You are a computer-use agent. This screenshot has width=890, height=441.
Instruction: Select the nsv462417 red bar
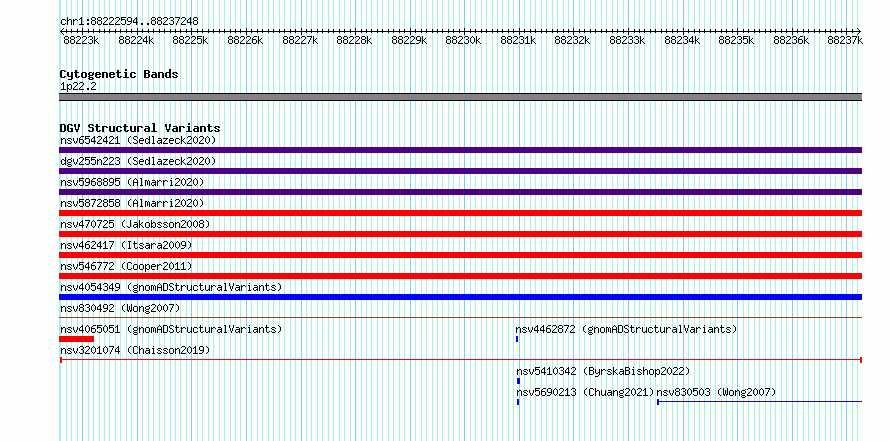460,255
